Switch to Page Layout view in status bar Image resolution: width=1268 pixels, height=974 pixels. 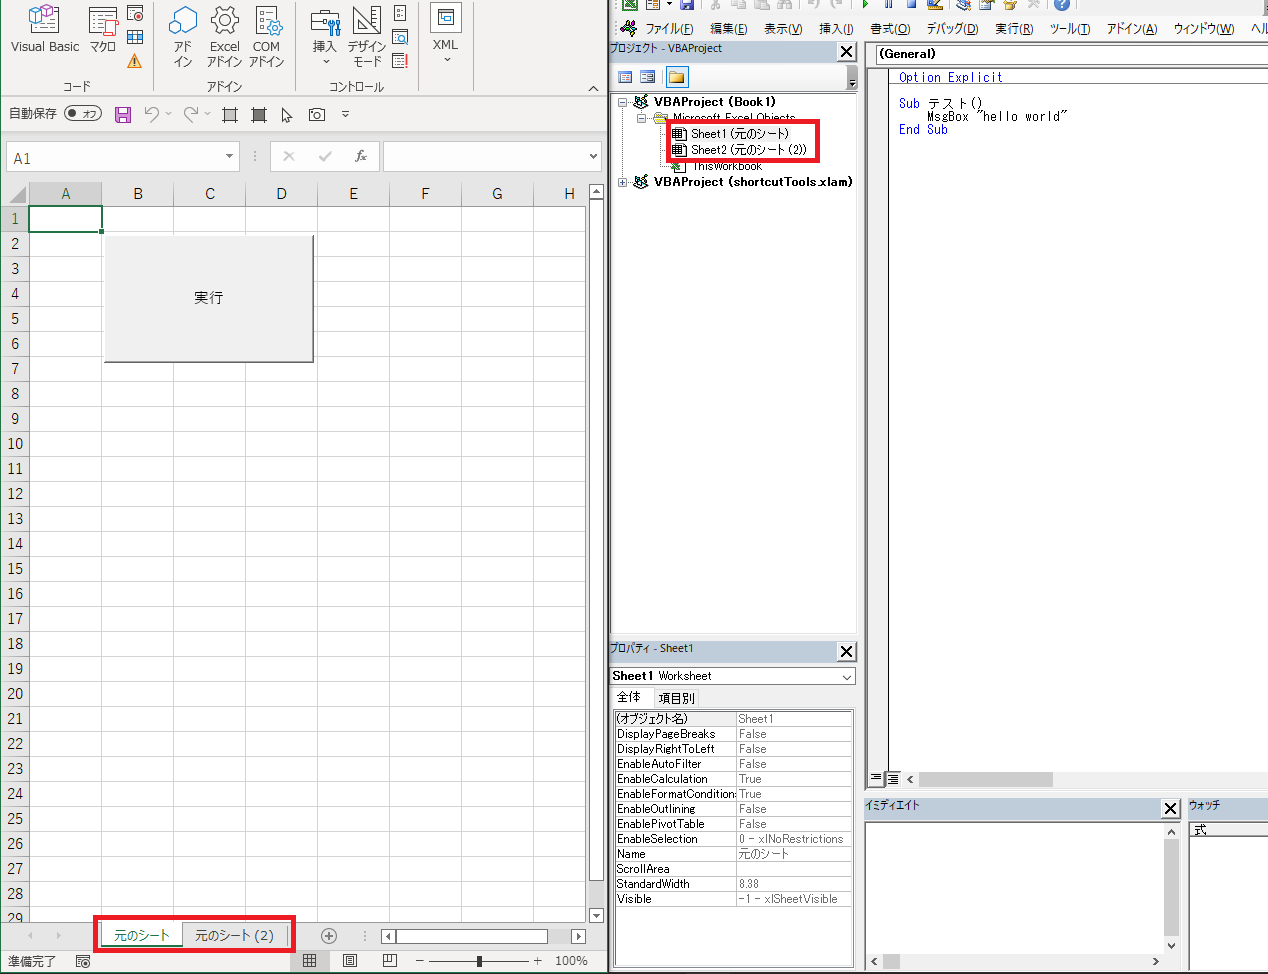click(x=350, y=961)
